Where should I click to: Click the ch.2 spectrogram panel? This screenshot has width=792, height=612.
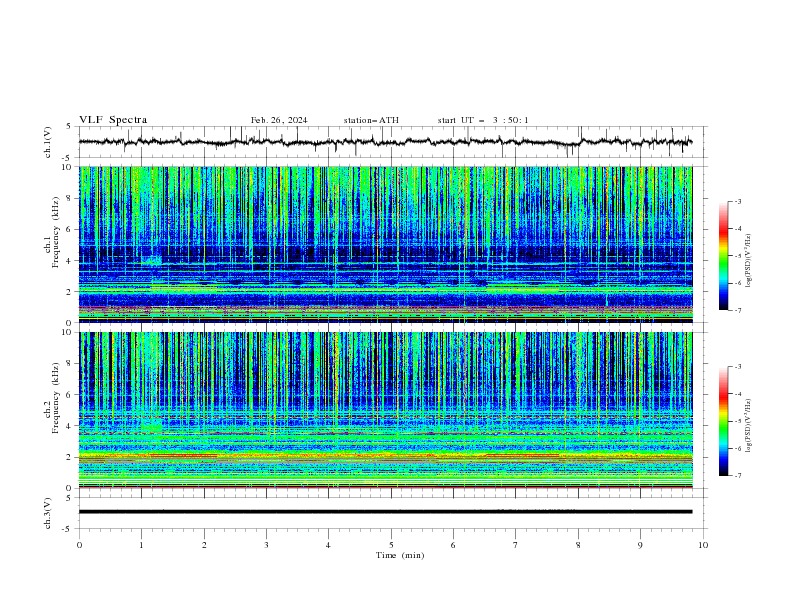coord(385,410)
